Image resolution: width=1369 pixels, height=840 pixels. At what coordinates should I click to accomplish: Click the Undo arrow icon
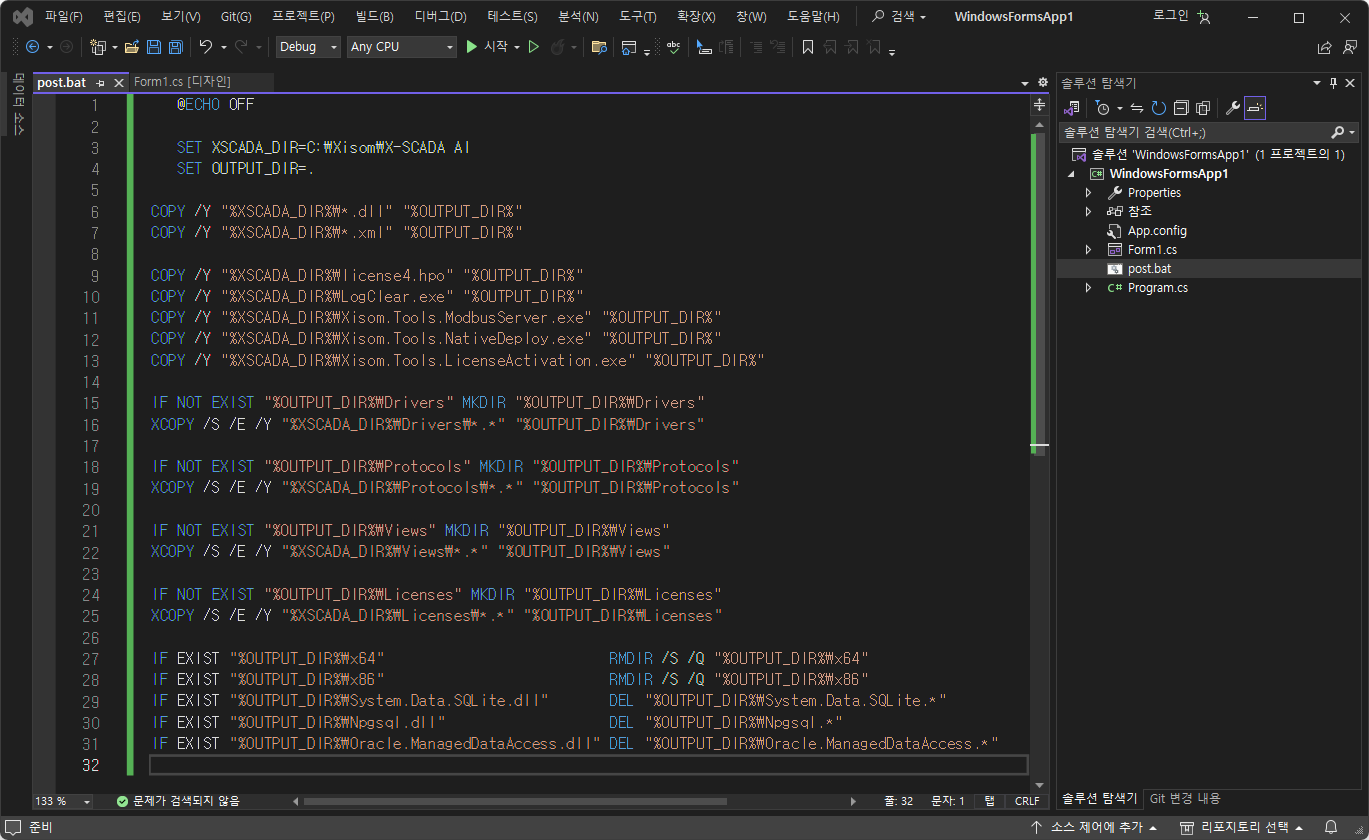[x=205, y=47]
